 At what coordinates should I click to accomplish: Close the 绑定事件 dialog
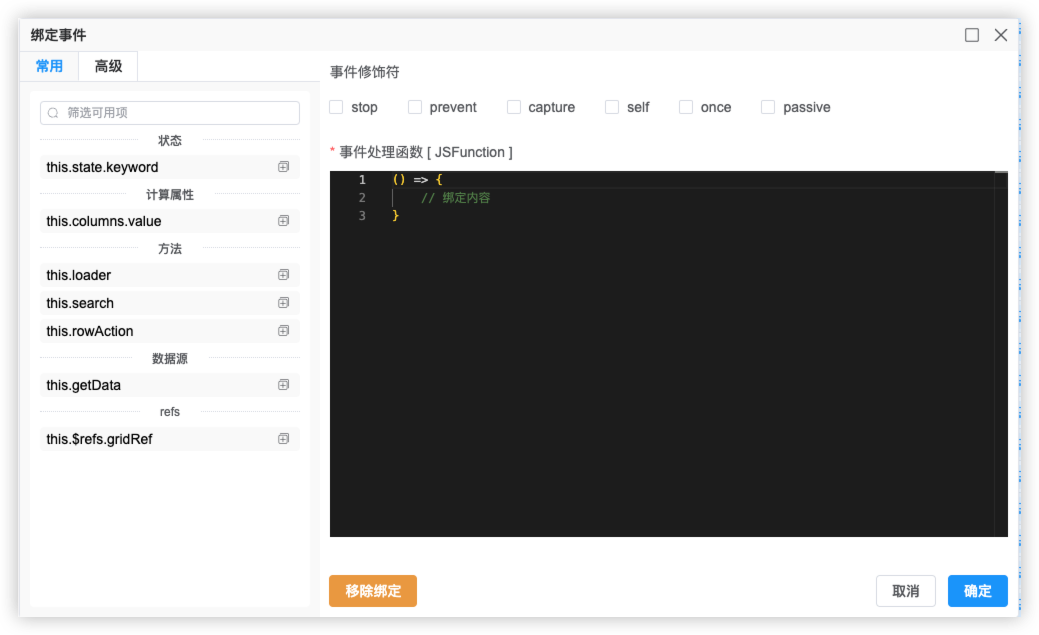tap(1001, 35)
